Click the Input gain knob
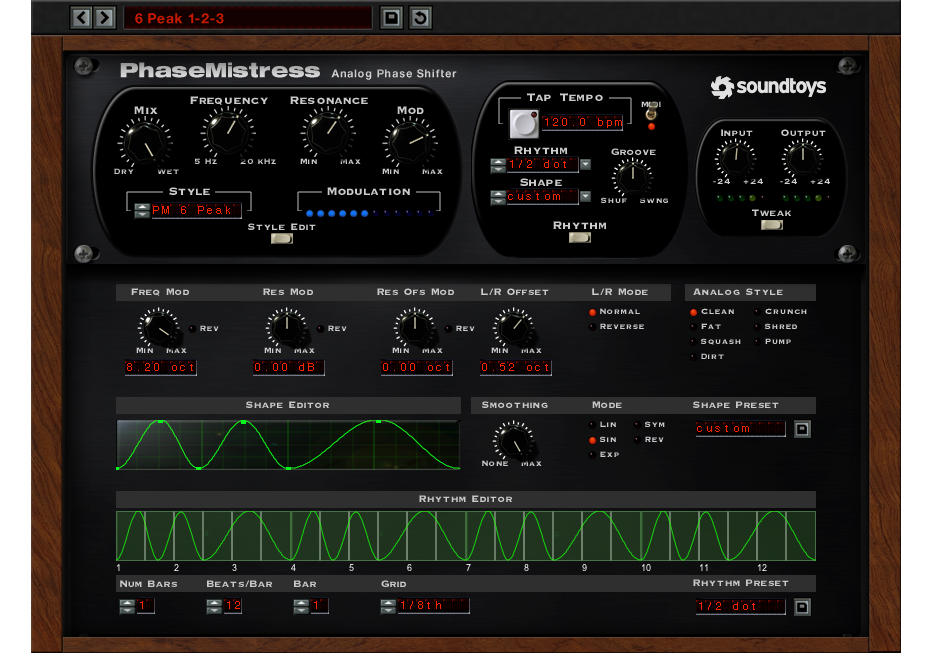Image resolution: width=933 pixels, height=653 pixels. [x=736, y=157]
